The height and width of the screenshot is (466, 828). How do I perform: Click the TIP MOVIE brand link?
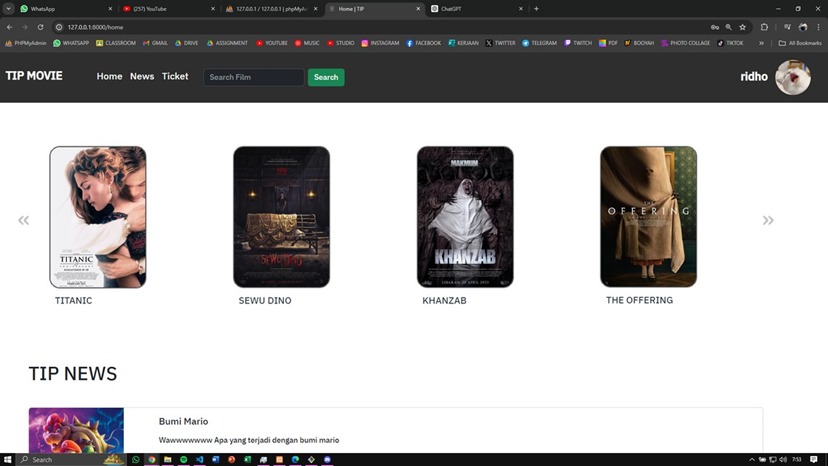(x=34, y=76)
